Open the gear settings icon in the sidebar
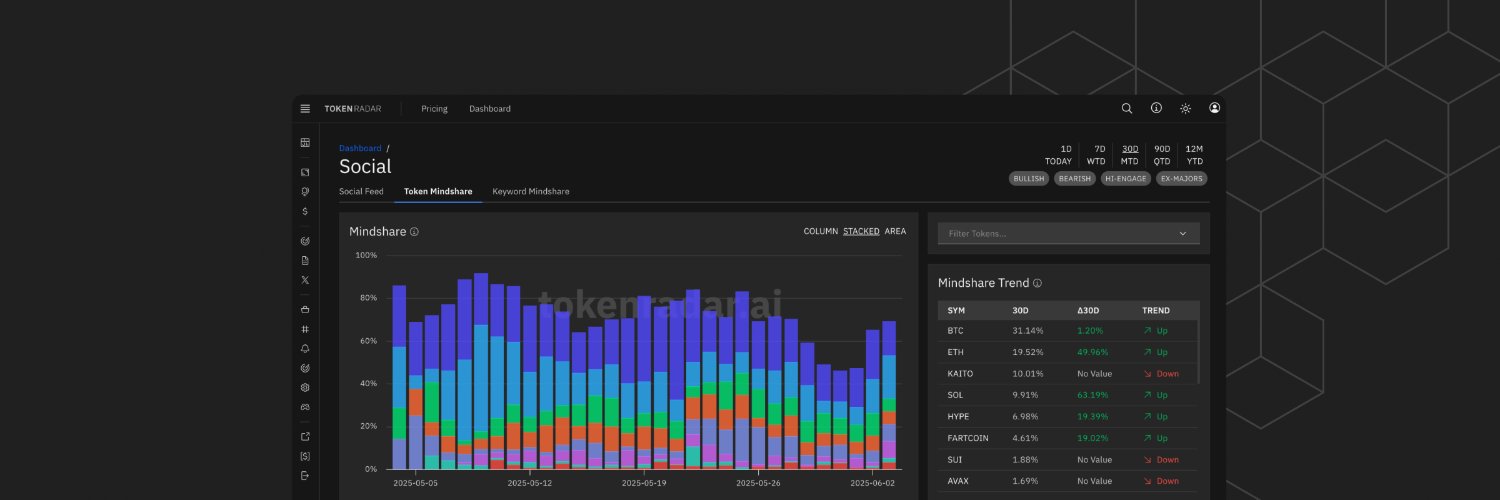 pyautogui.click(x=305, y=387)
